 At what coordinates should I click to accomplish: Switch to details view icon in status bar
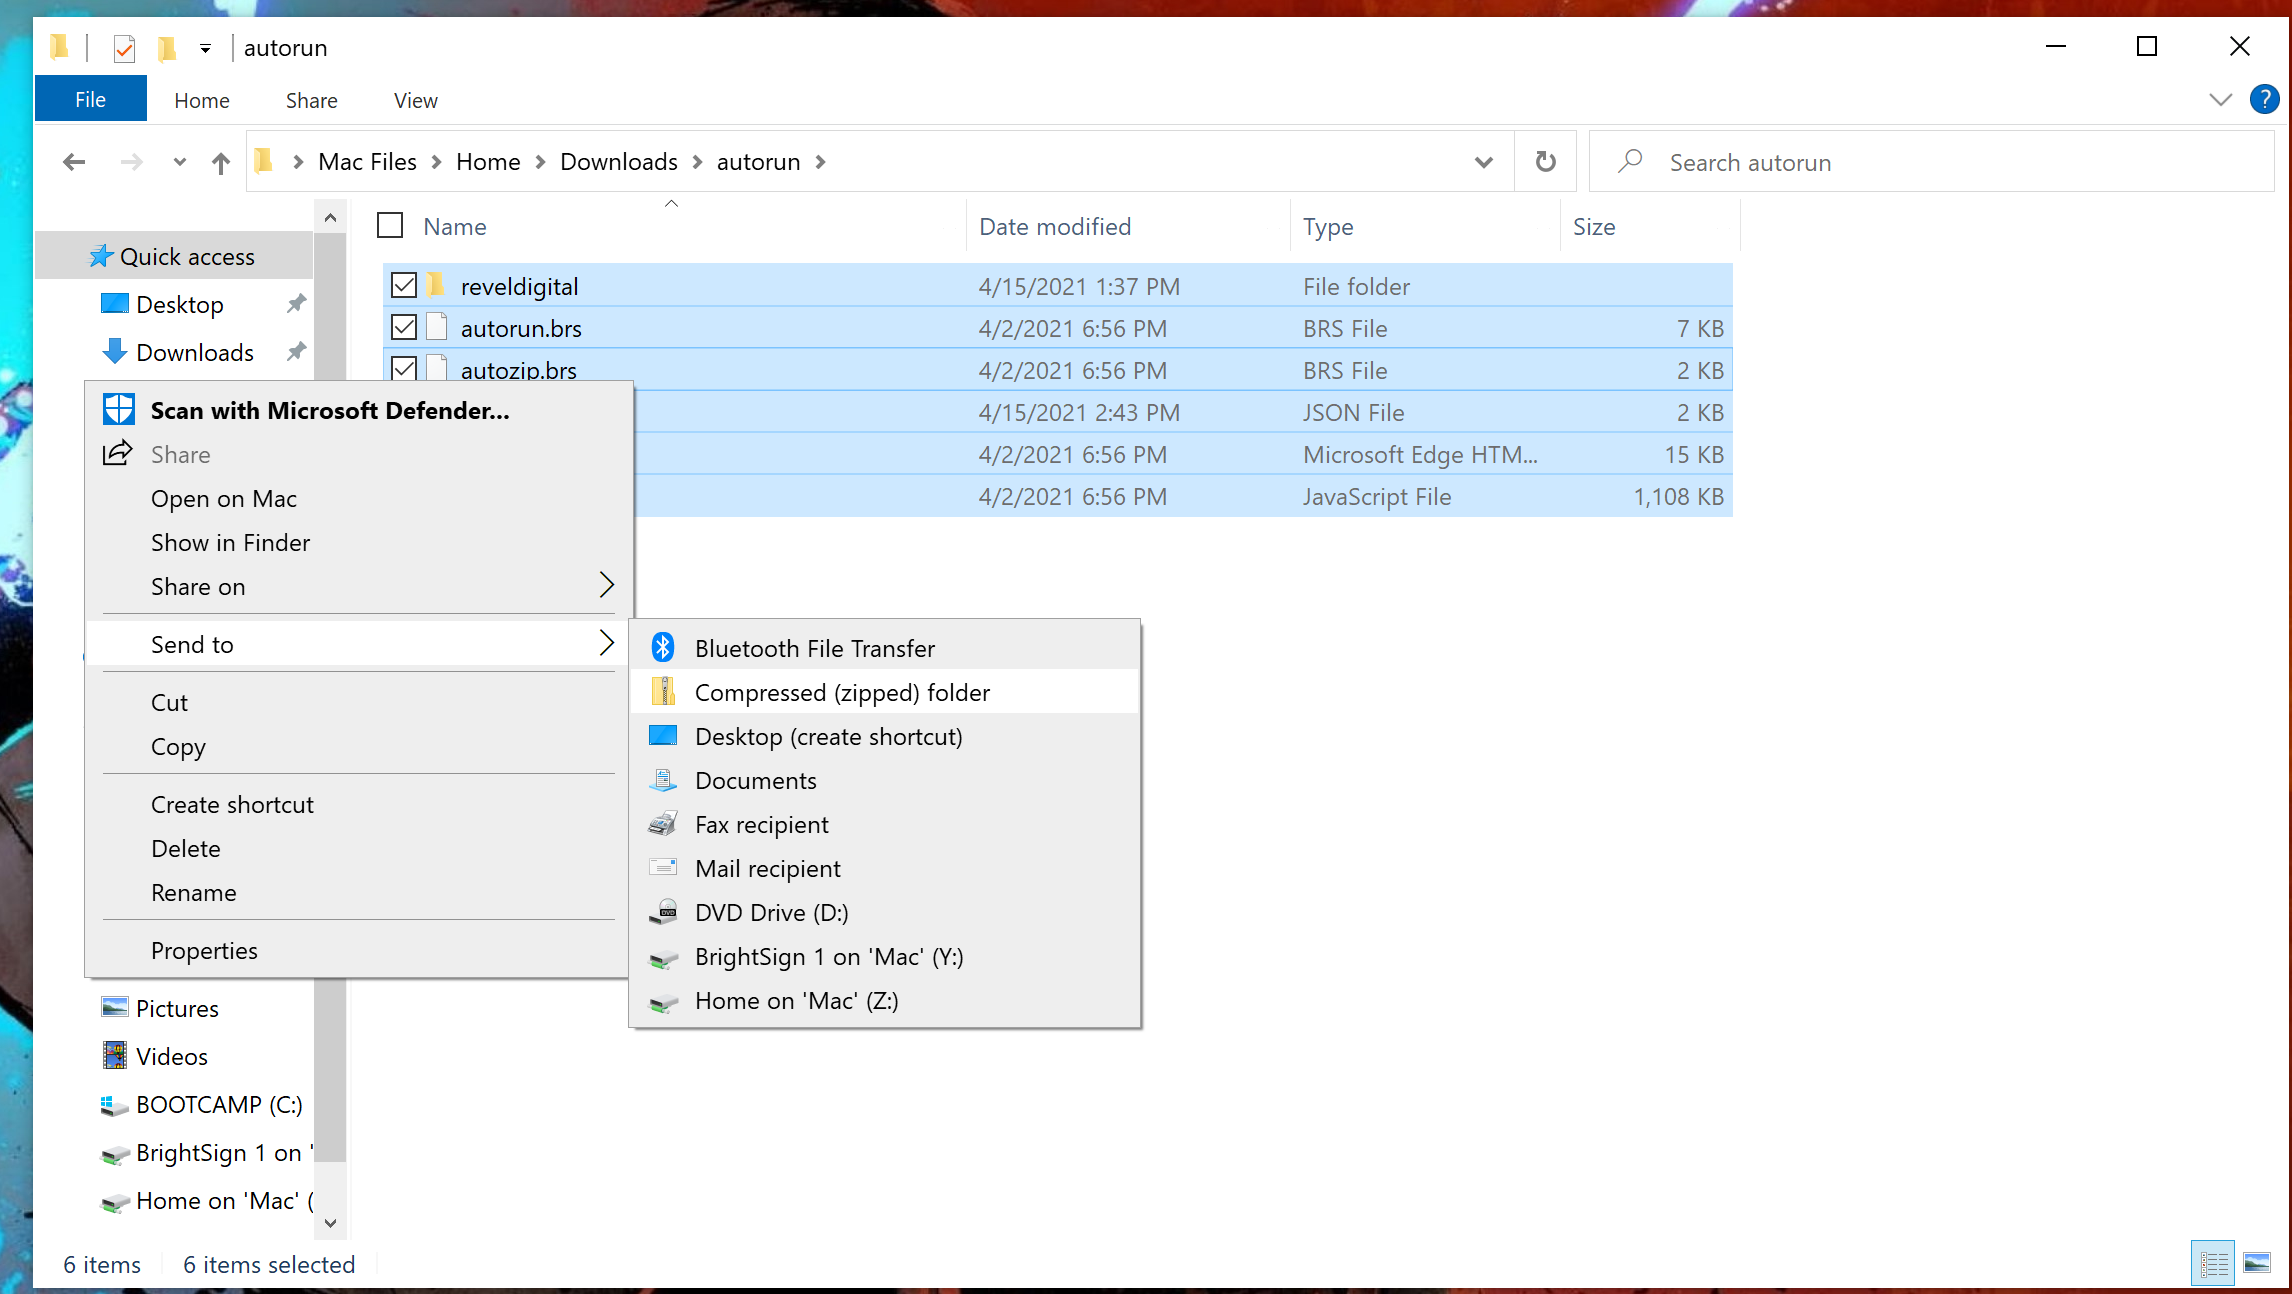(2213, 1263)
